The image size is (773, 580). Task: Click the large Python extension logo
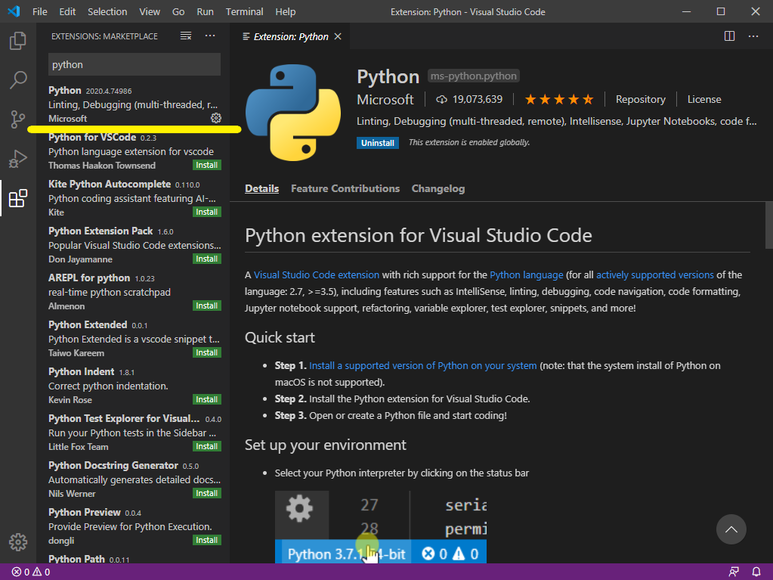[x=293, y=112]
